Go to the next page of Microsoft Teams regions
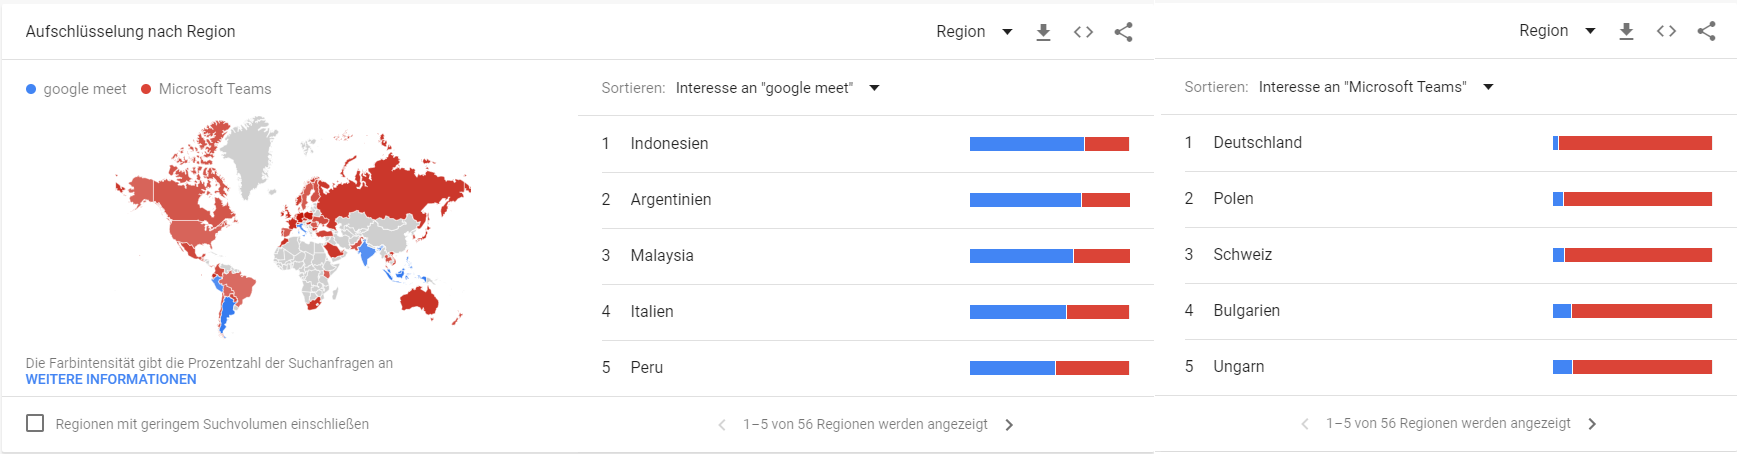This screenshot has height=454, width=1737. coord(1592,424)
